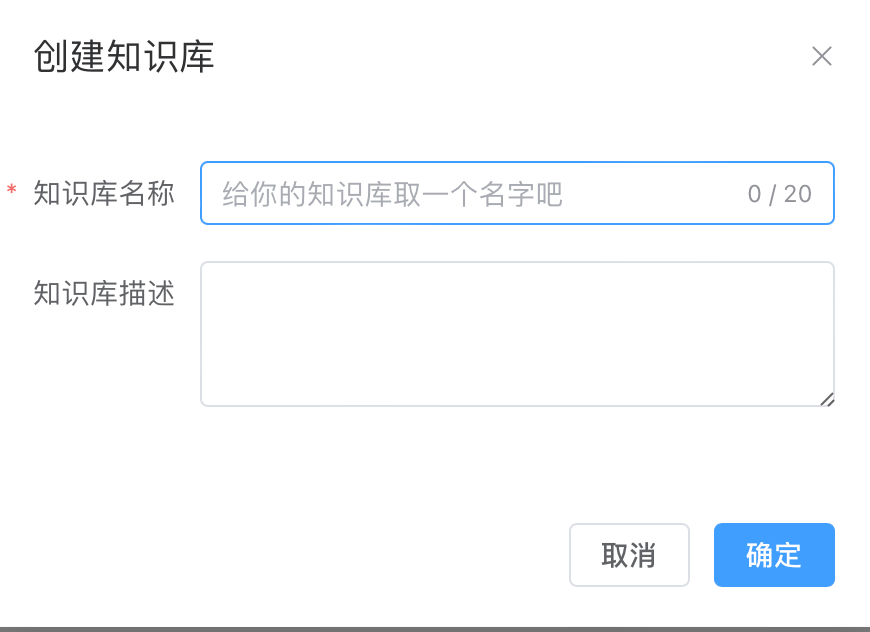Click 名字吧 in the name placeholder

[x=521, y=194]
